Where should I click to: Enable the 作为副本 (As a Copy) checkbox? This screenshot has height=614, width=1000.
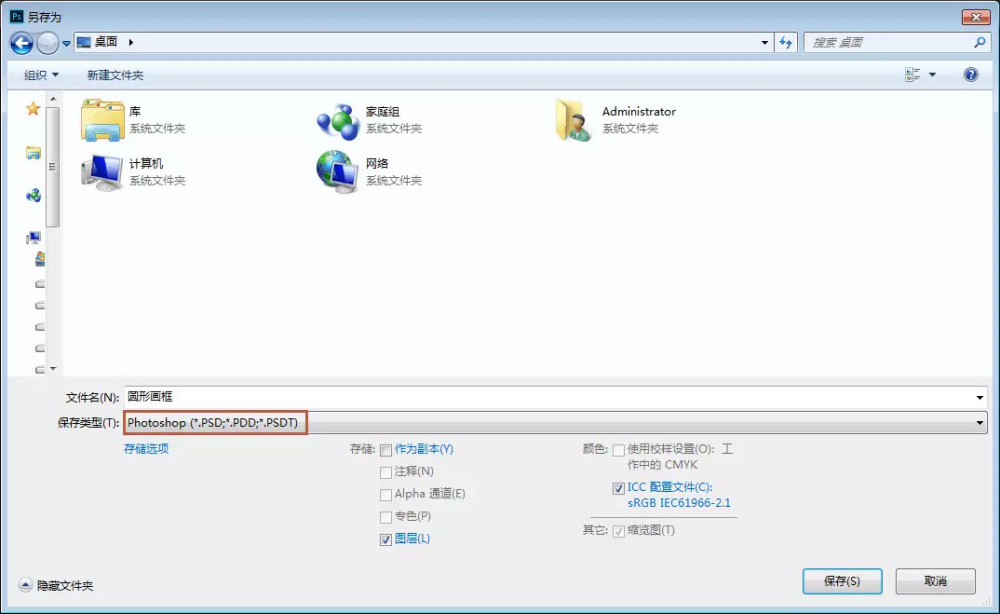click(x=386, y=449)
